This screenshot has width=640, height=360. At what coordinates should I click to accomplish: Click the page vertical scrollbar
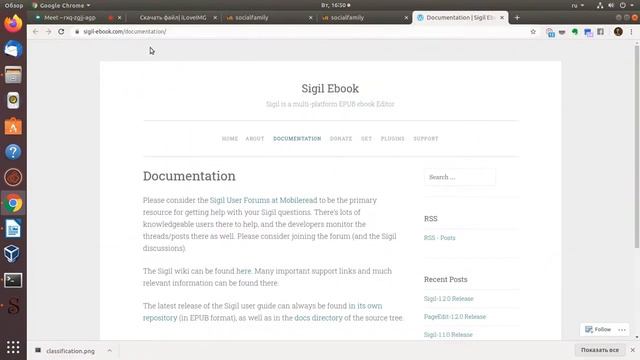point(637,147)
